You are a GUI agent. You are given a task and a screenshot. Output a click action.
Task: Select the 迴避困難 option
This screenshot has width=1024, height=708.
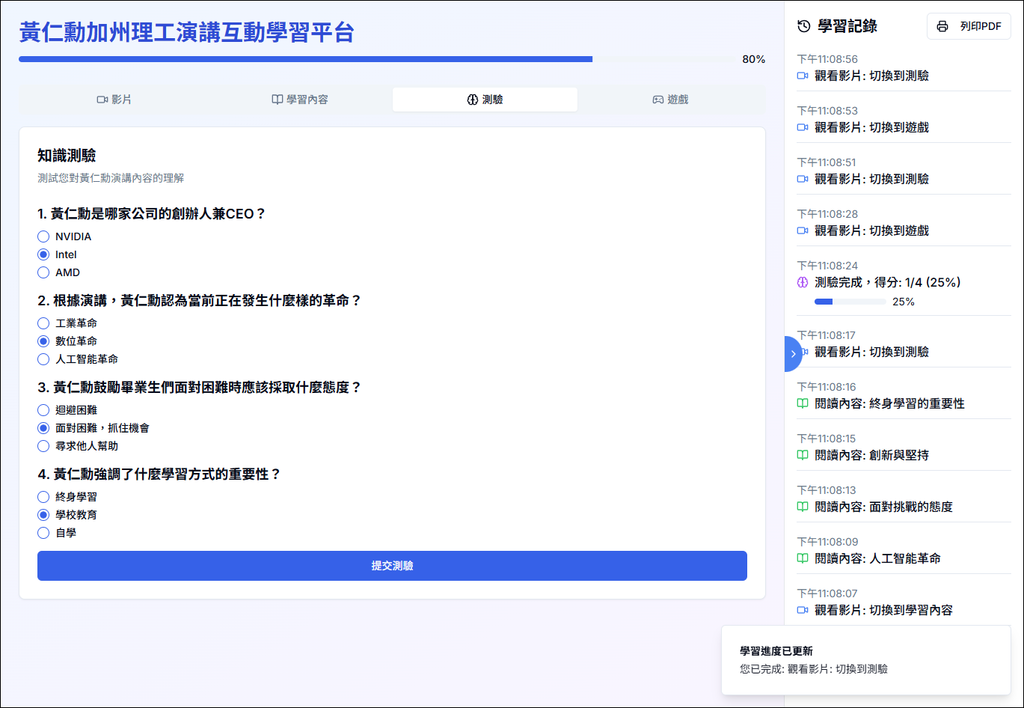point(43,410)
